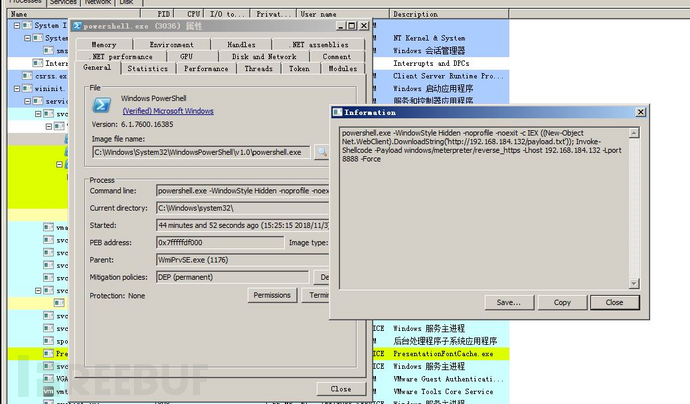Viewport: 690px width, 404px height.
Task: Open the Statistics tab
Action: (148, 69)
